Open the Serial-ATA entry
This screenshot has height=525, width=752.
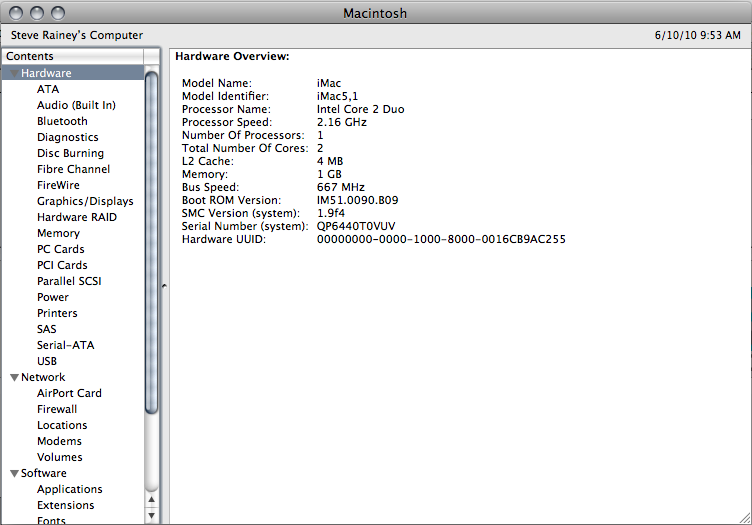coord(66,345)
